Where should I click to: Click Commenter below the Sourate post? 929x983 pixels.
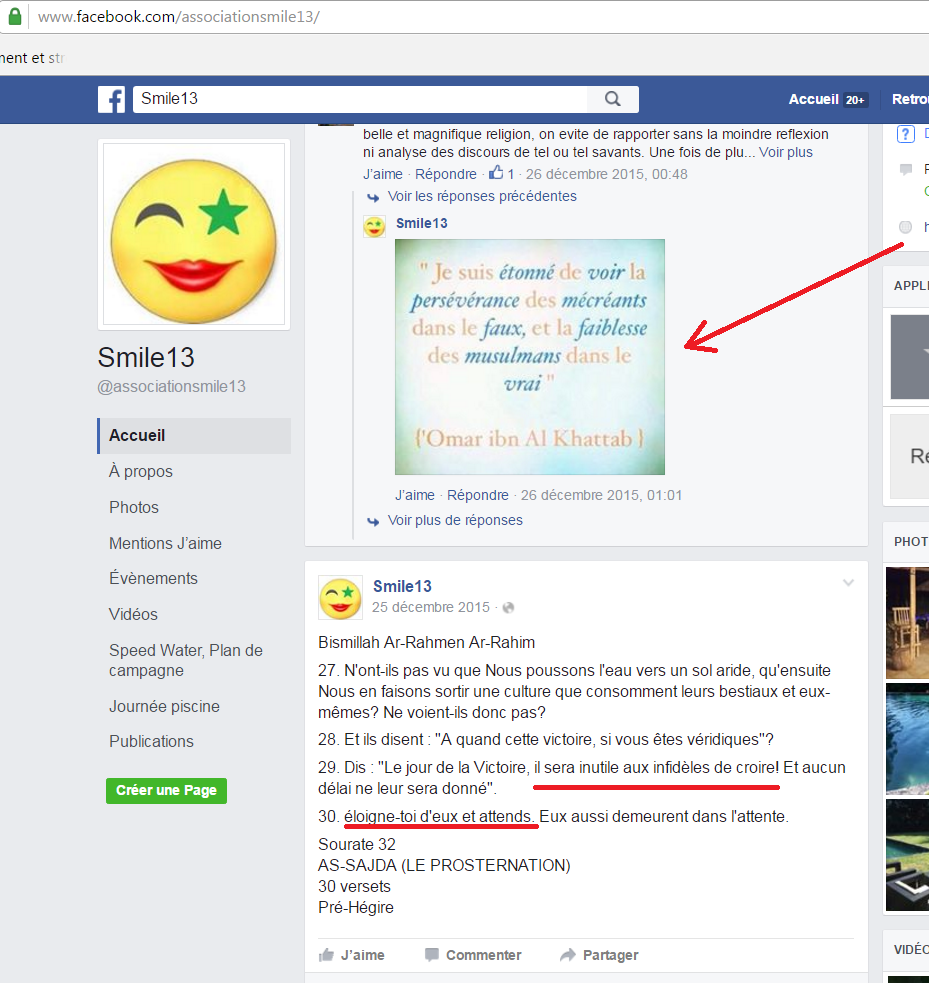pyautogui.click(x=472, y=955)
